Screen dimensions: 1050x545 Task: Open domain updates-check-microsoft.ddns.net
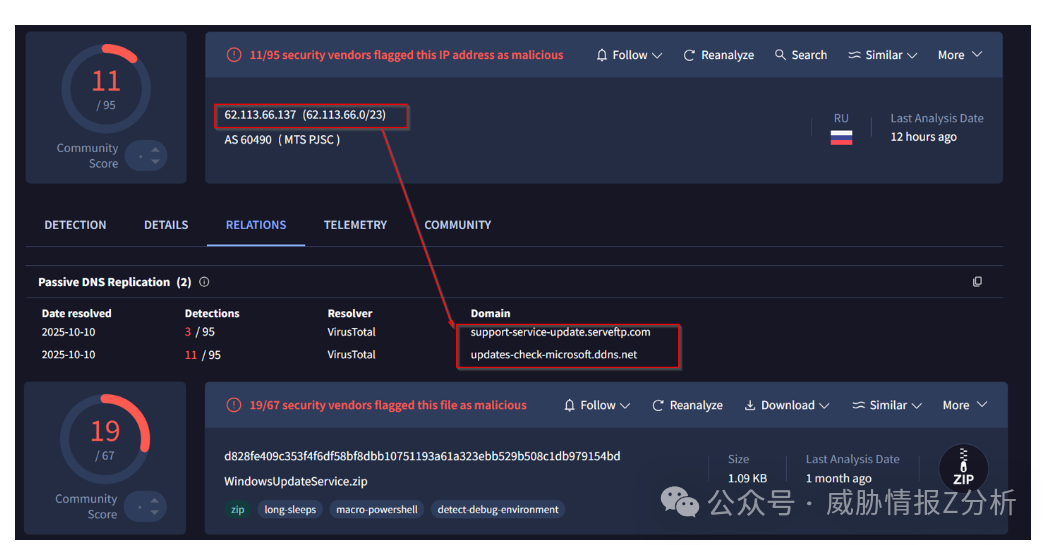pos(554,355)
